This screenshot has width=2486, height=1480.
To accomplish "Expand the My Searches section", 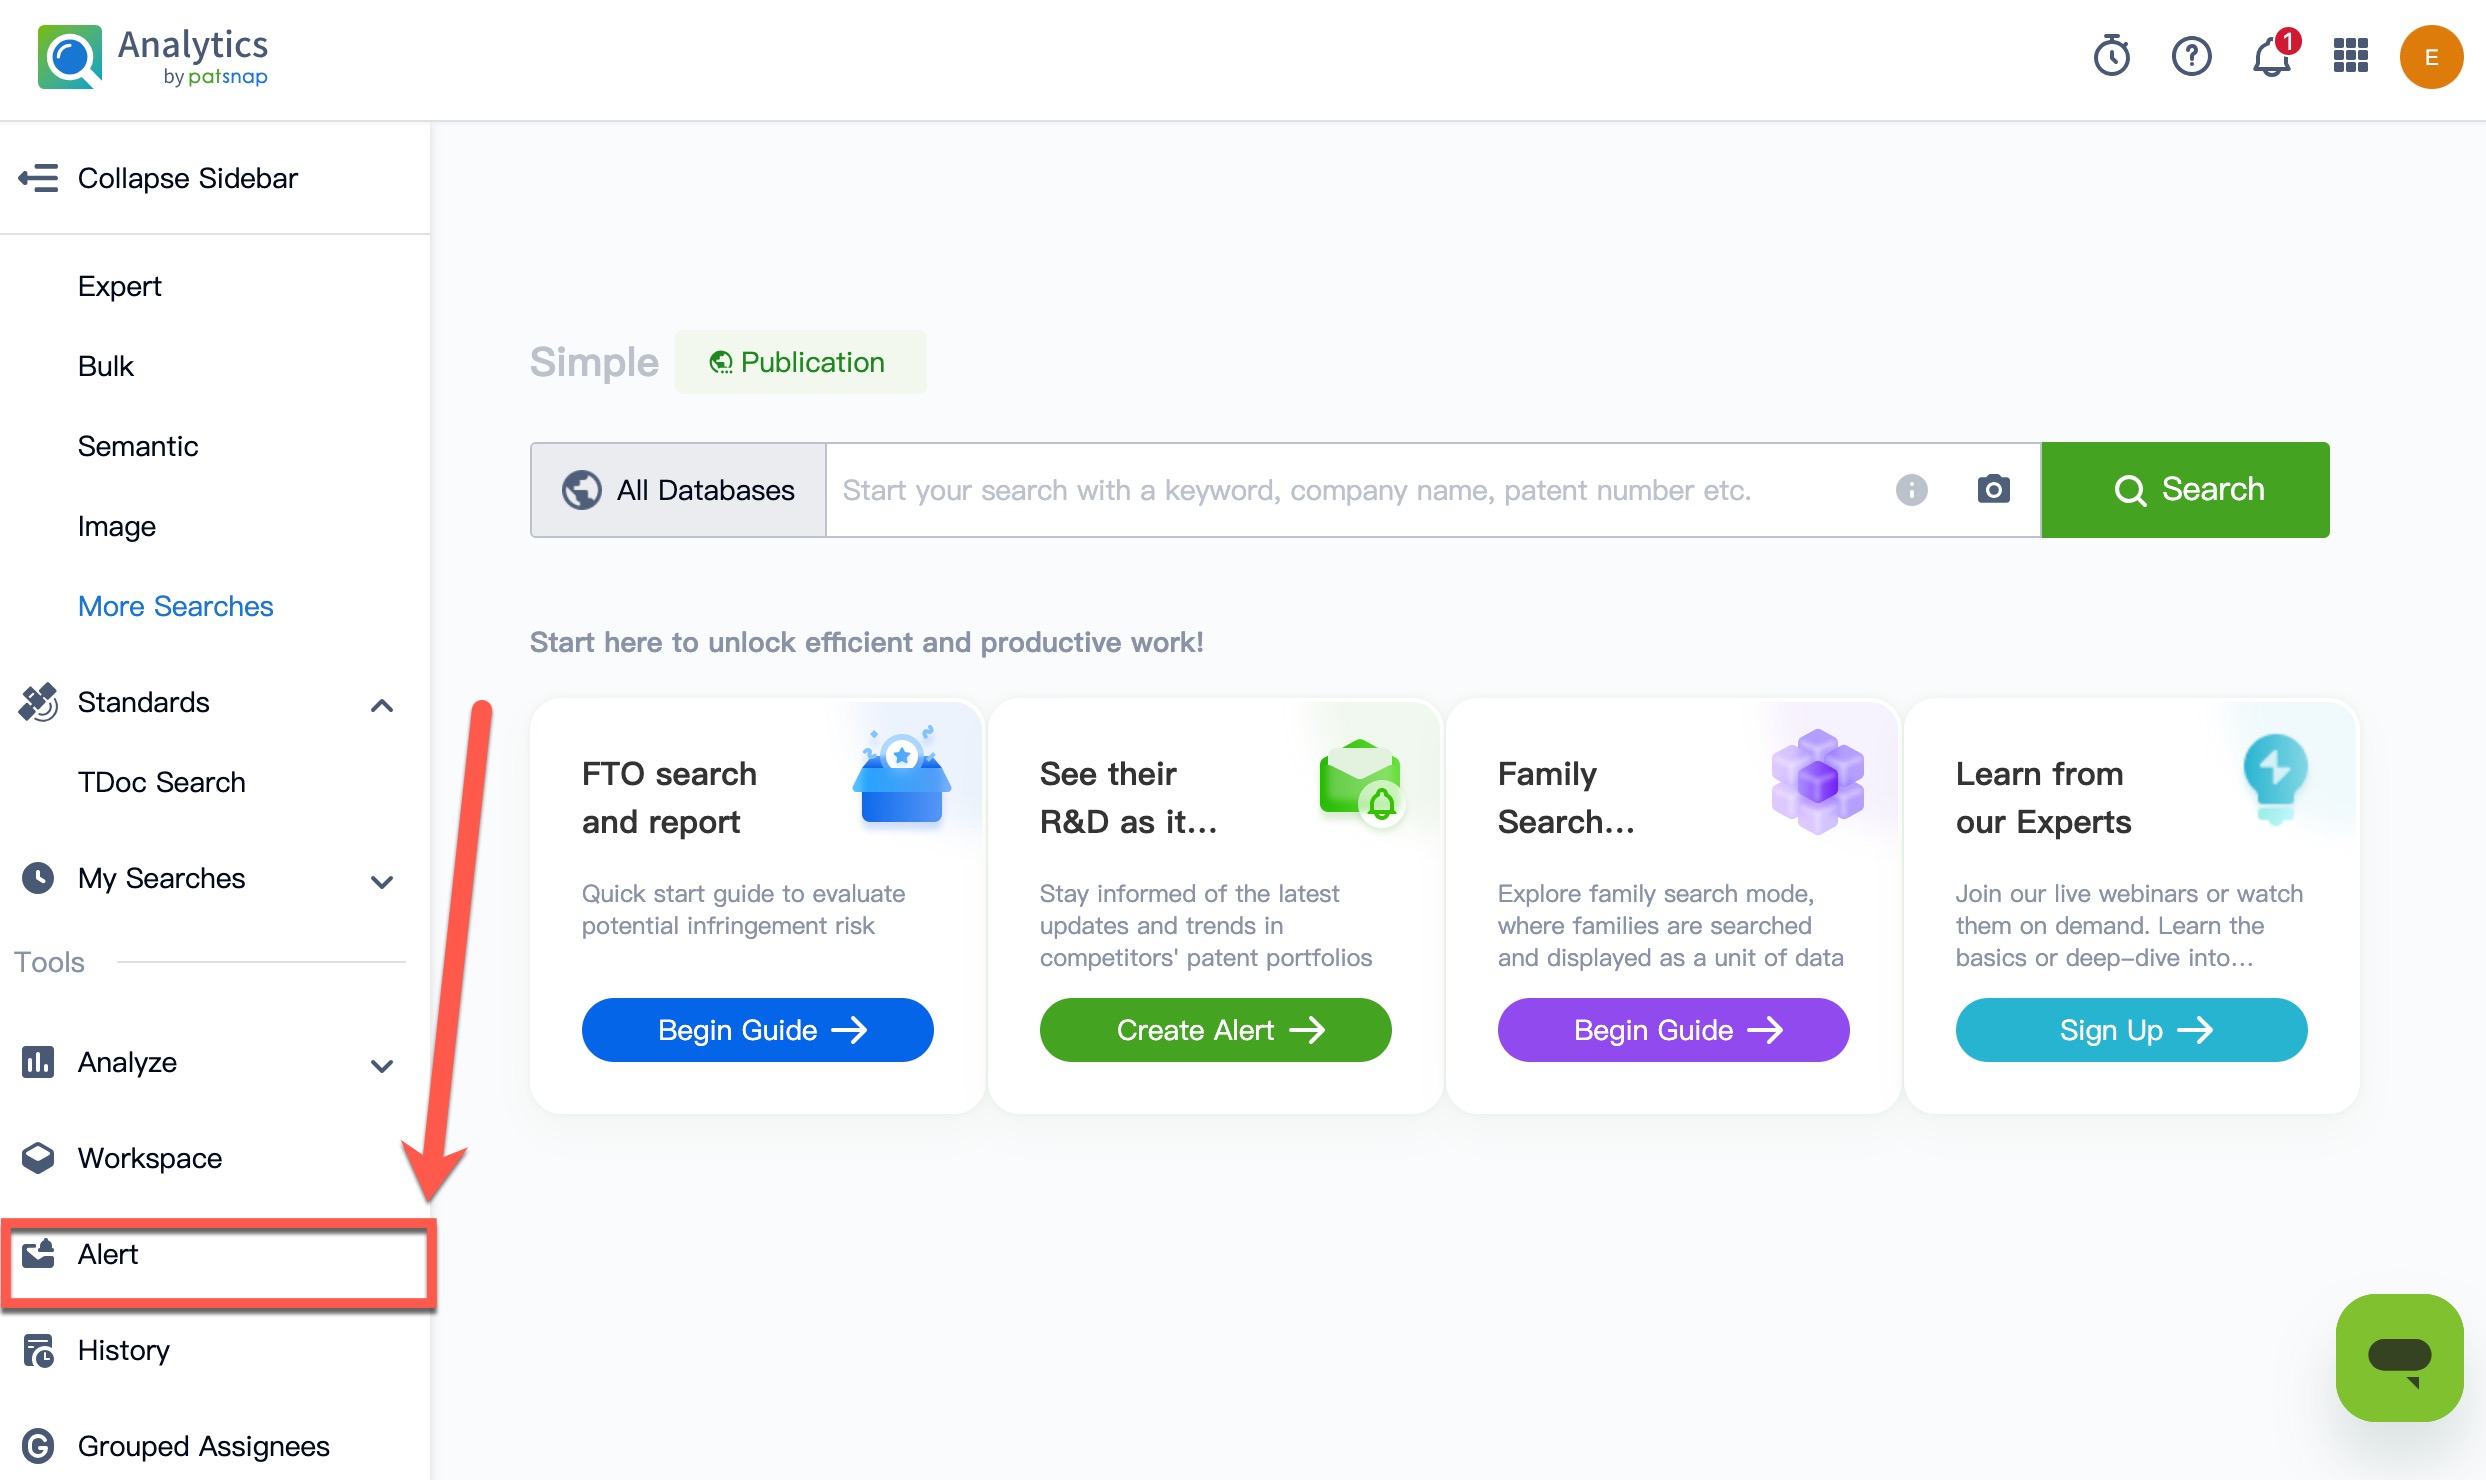I will 381,881.
